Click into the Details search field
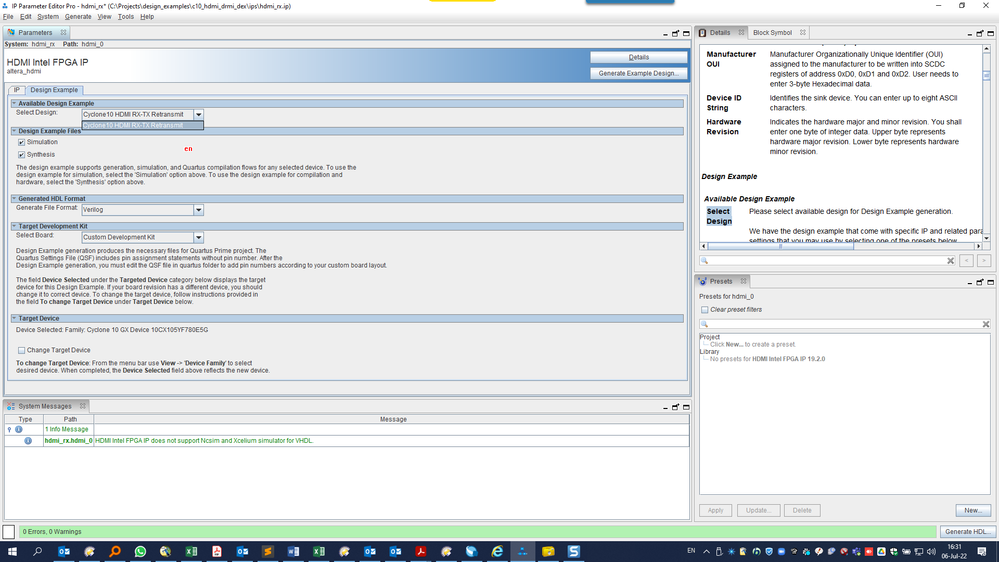Viewport: 999px width, 562px height. coord(826,261)
